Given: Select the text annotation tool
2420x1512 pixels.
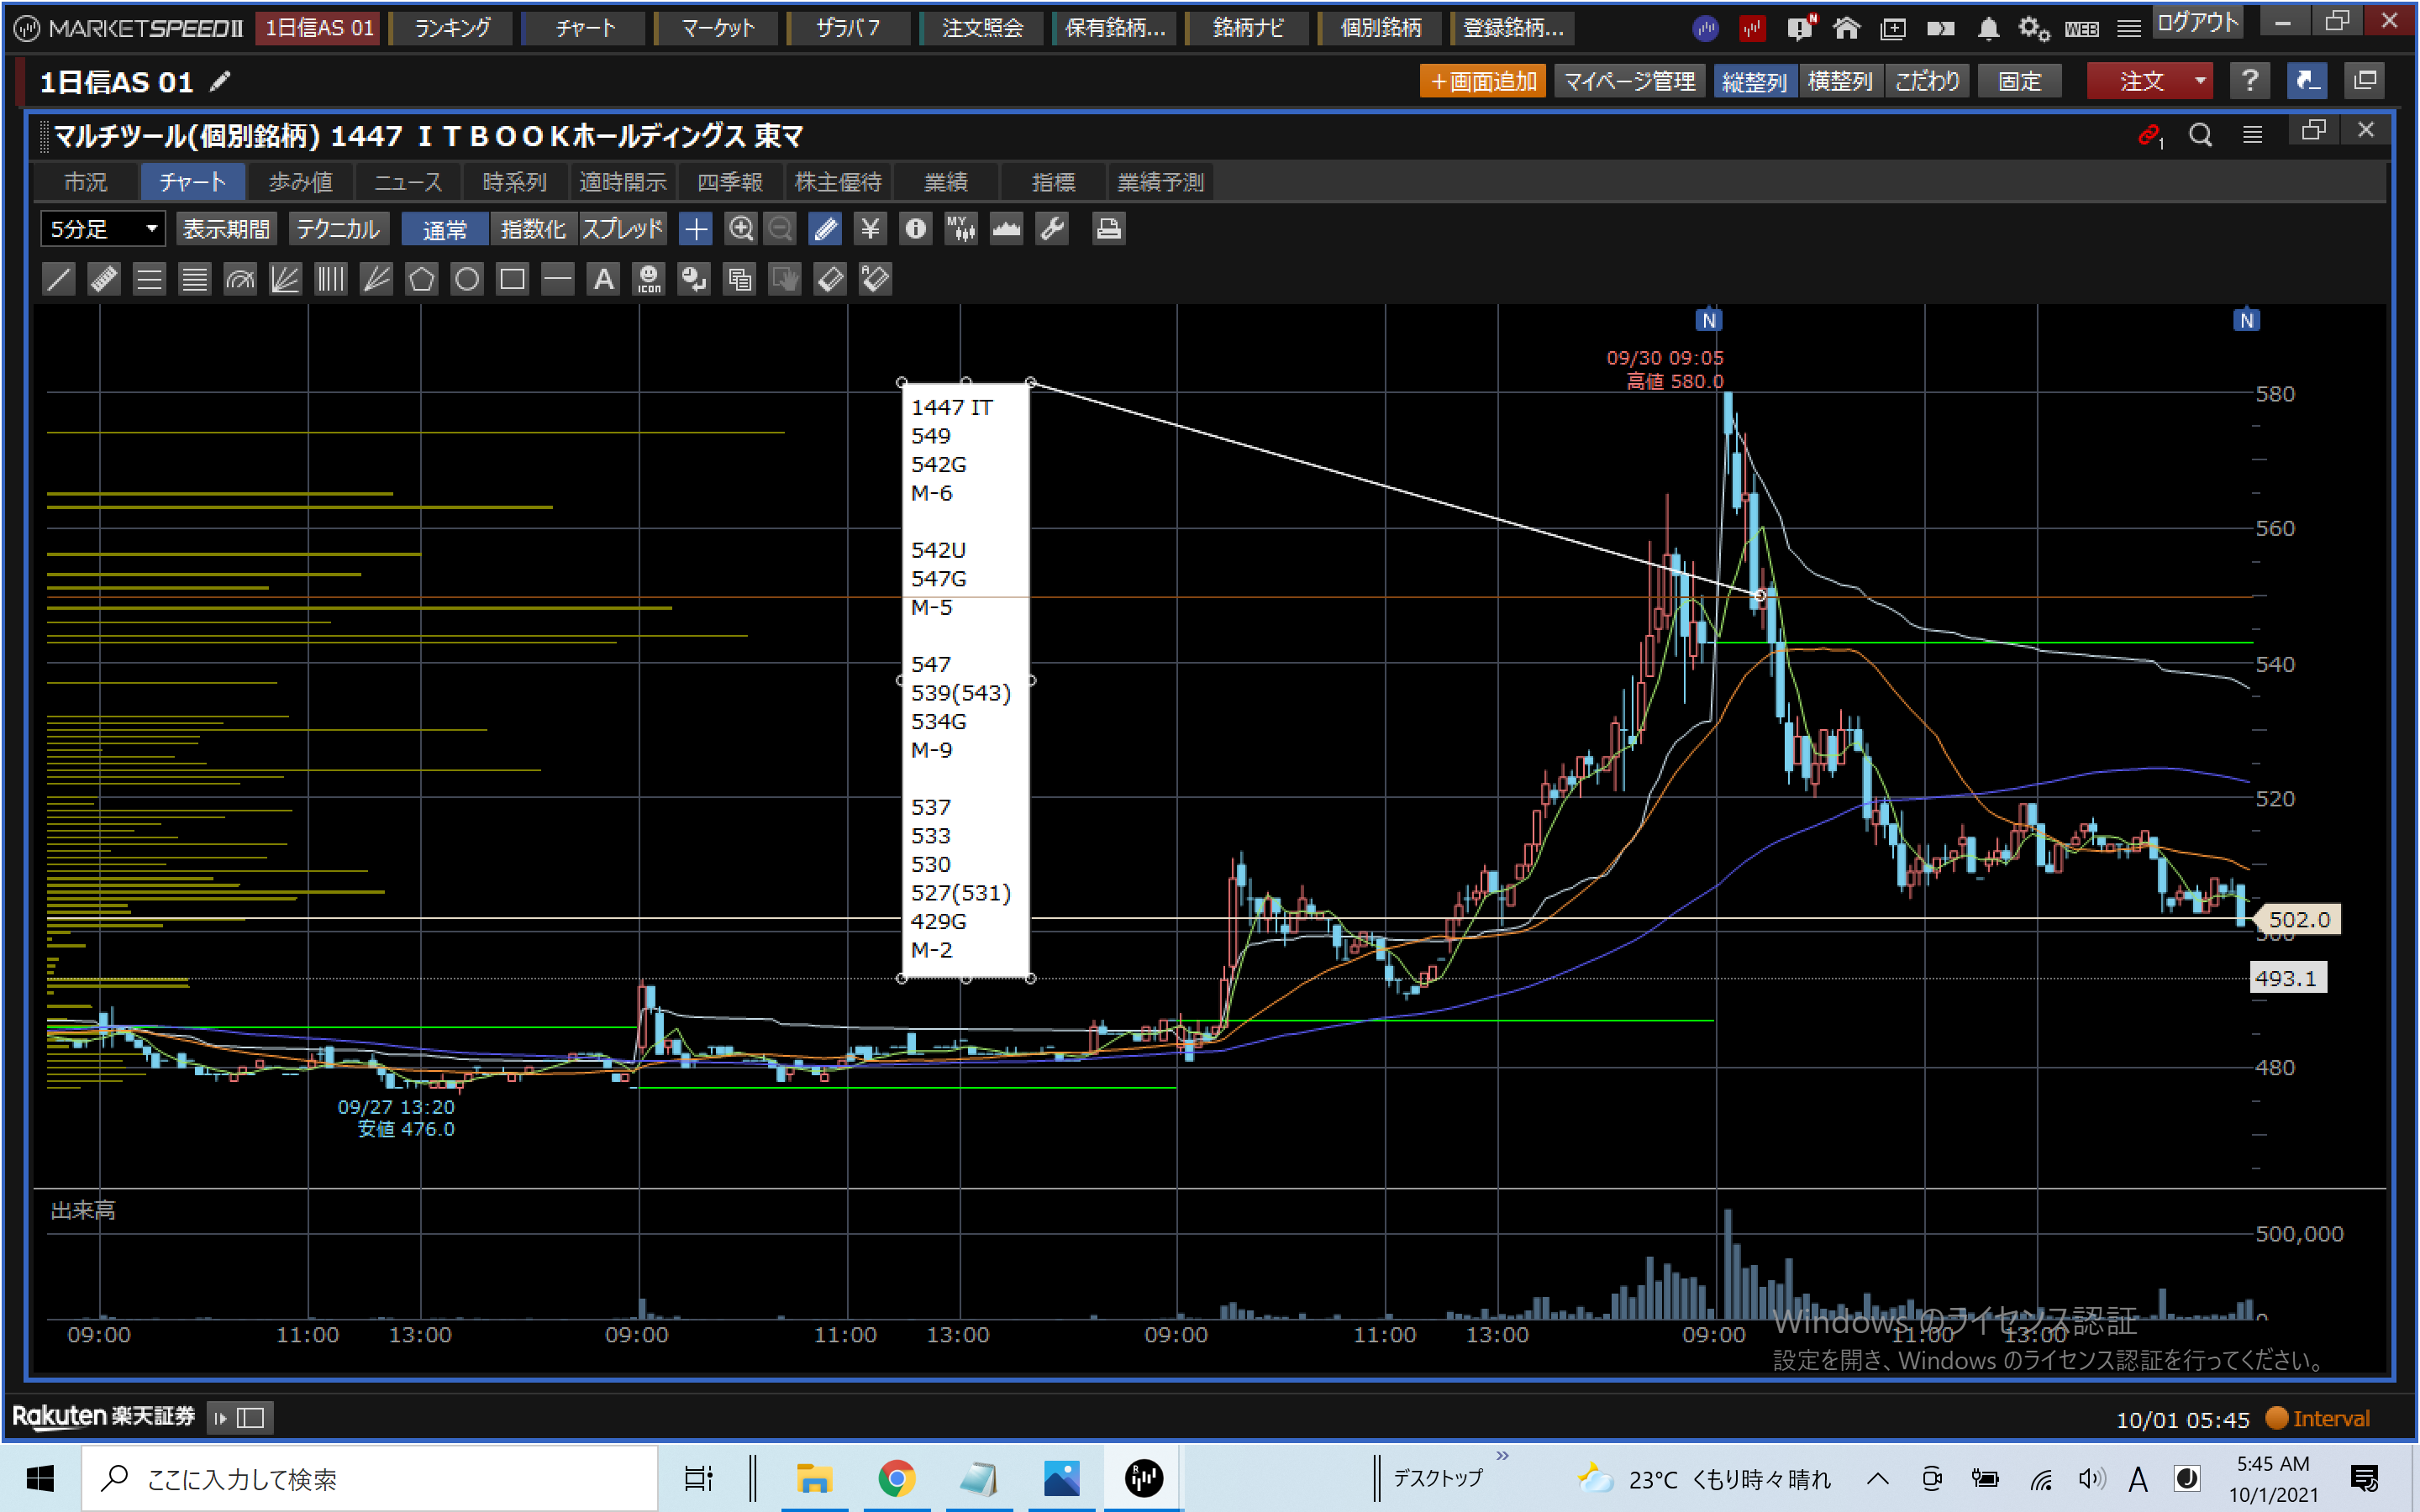Looking at the screenshot, I should pos(603,279).
